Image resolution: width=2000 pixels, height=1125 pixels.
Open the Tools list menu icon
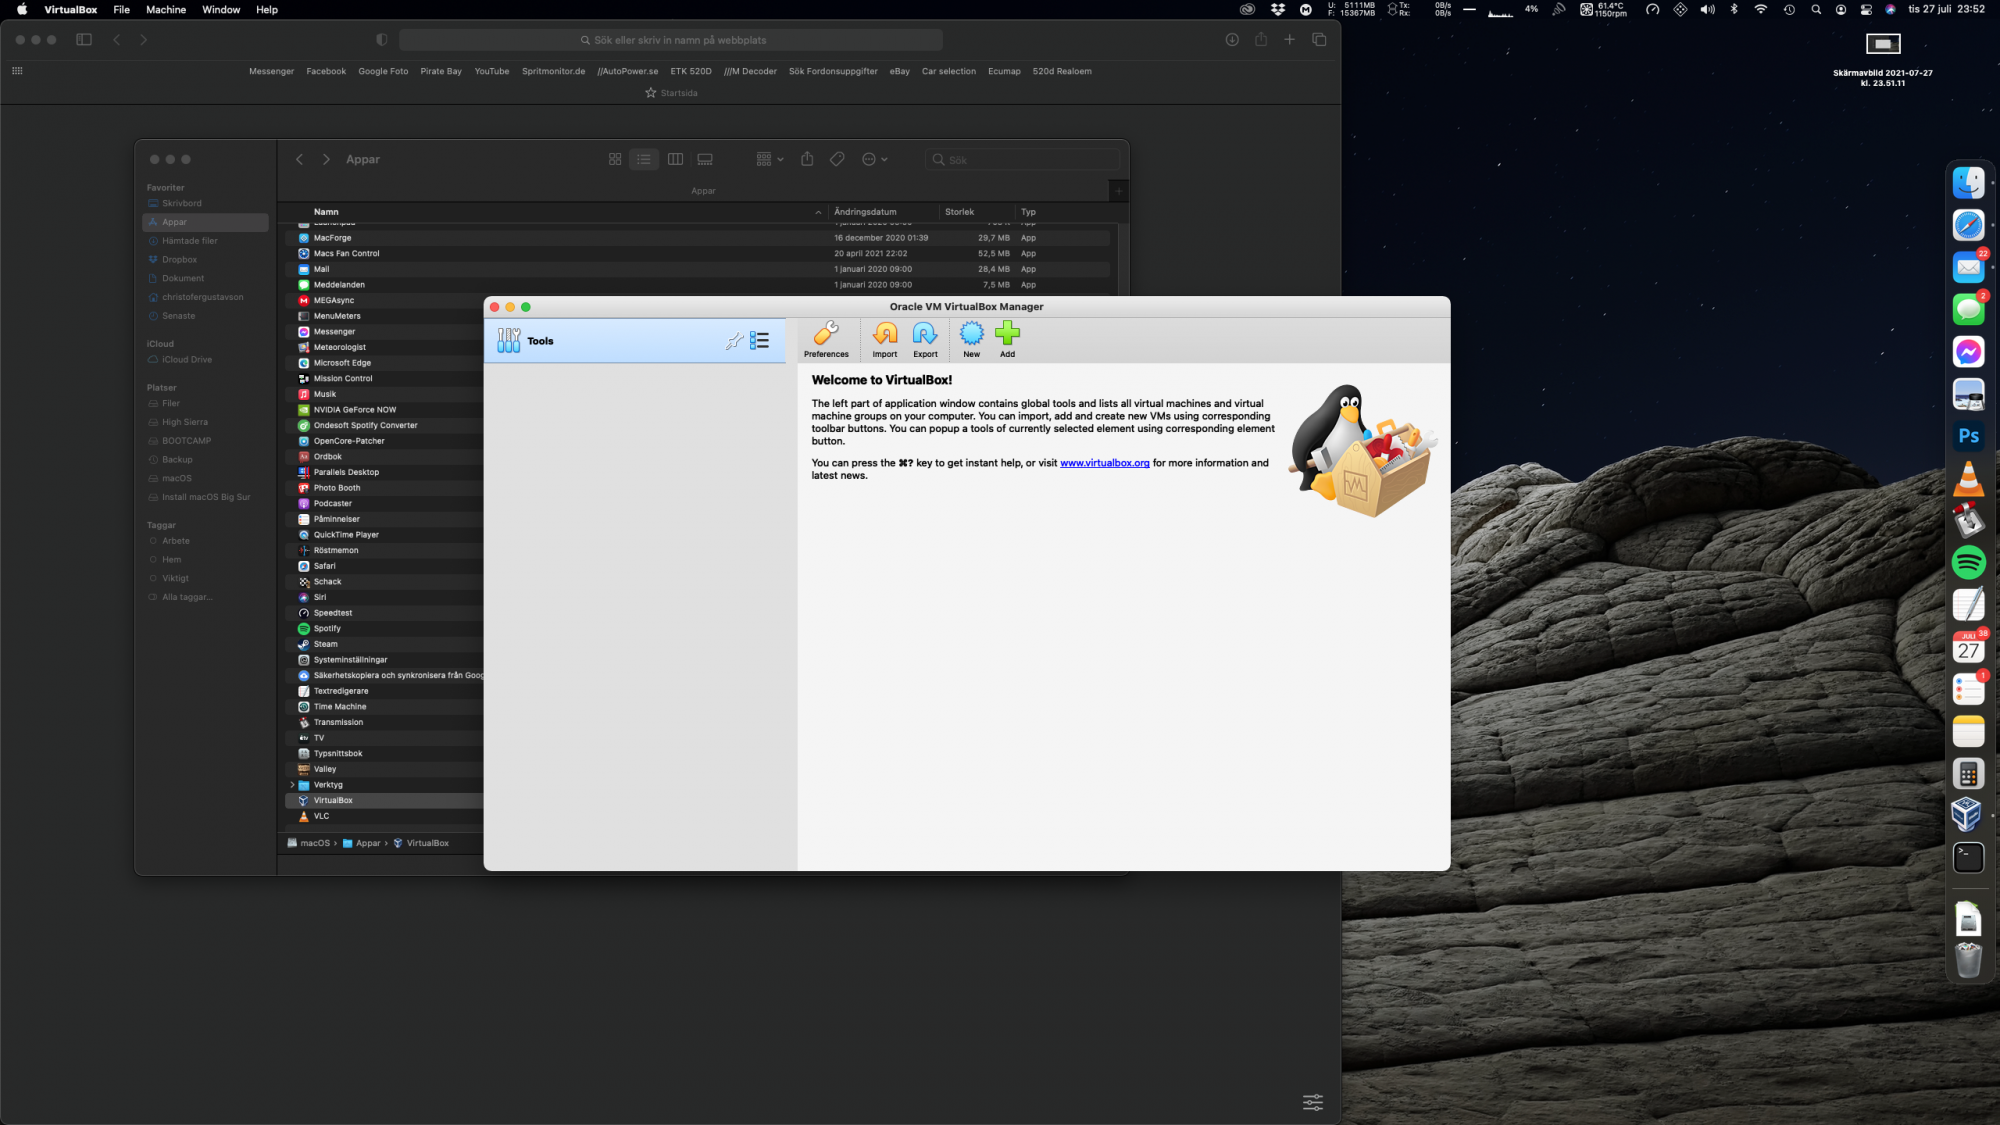click(760, 341)
